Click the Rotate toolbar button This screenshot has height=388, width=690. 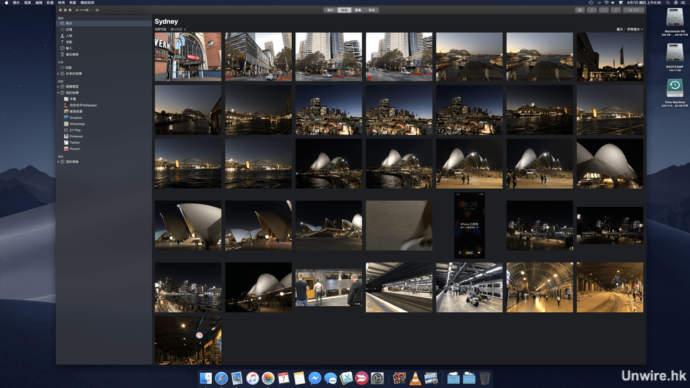coord(615,10)
